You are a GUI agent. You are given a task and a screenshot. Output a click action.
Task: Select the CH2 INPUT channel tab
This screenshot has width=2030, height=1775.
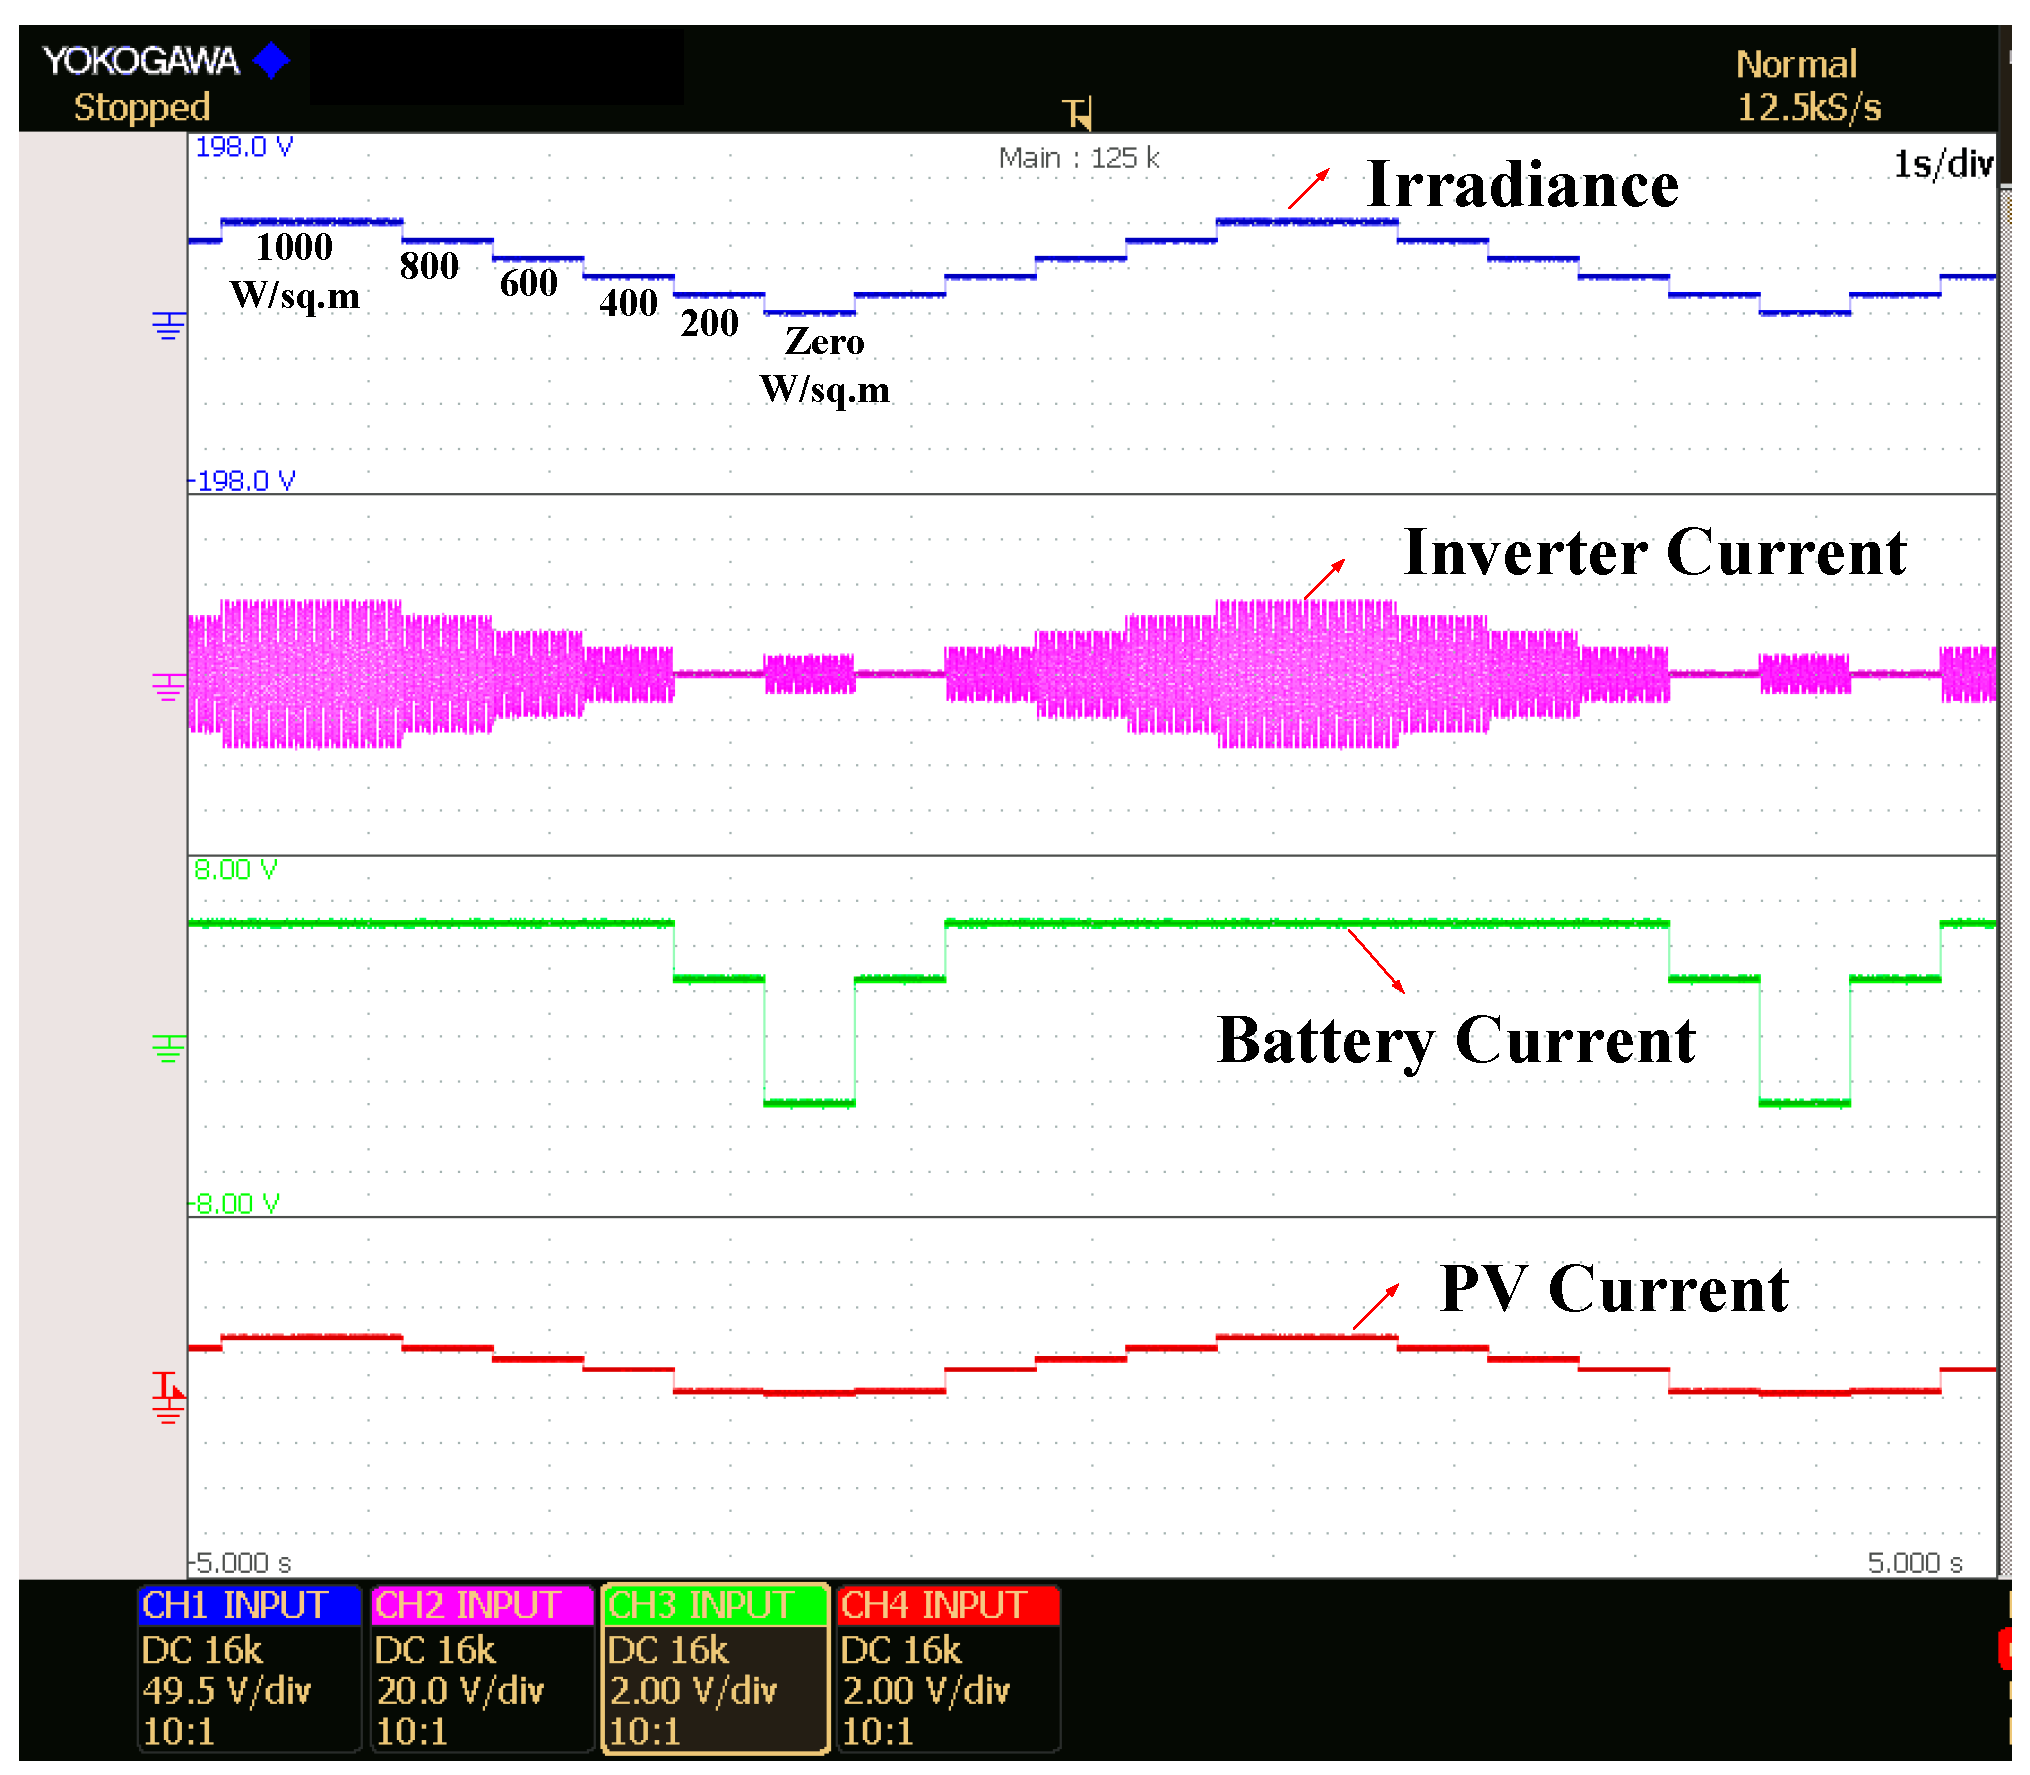(x=481, y=1606)
